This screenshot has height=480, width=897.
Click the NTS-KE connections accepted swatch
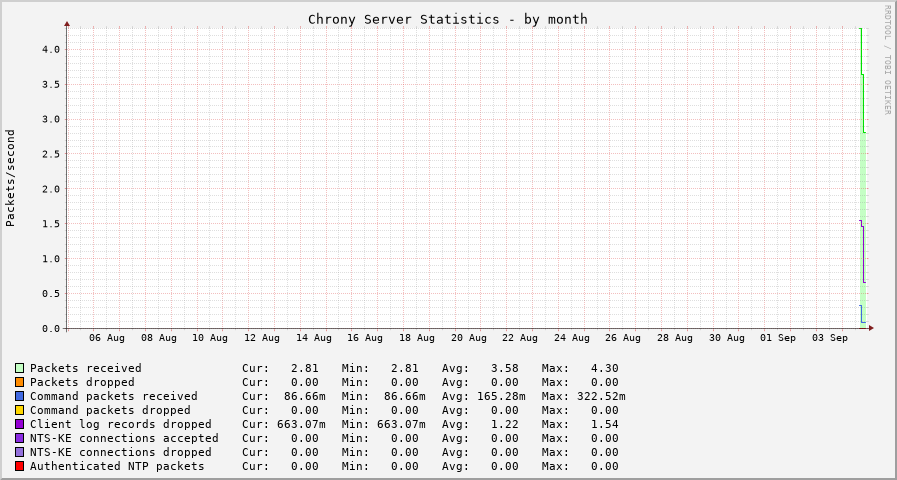point(19,438)
